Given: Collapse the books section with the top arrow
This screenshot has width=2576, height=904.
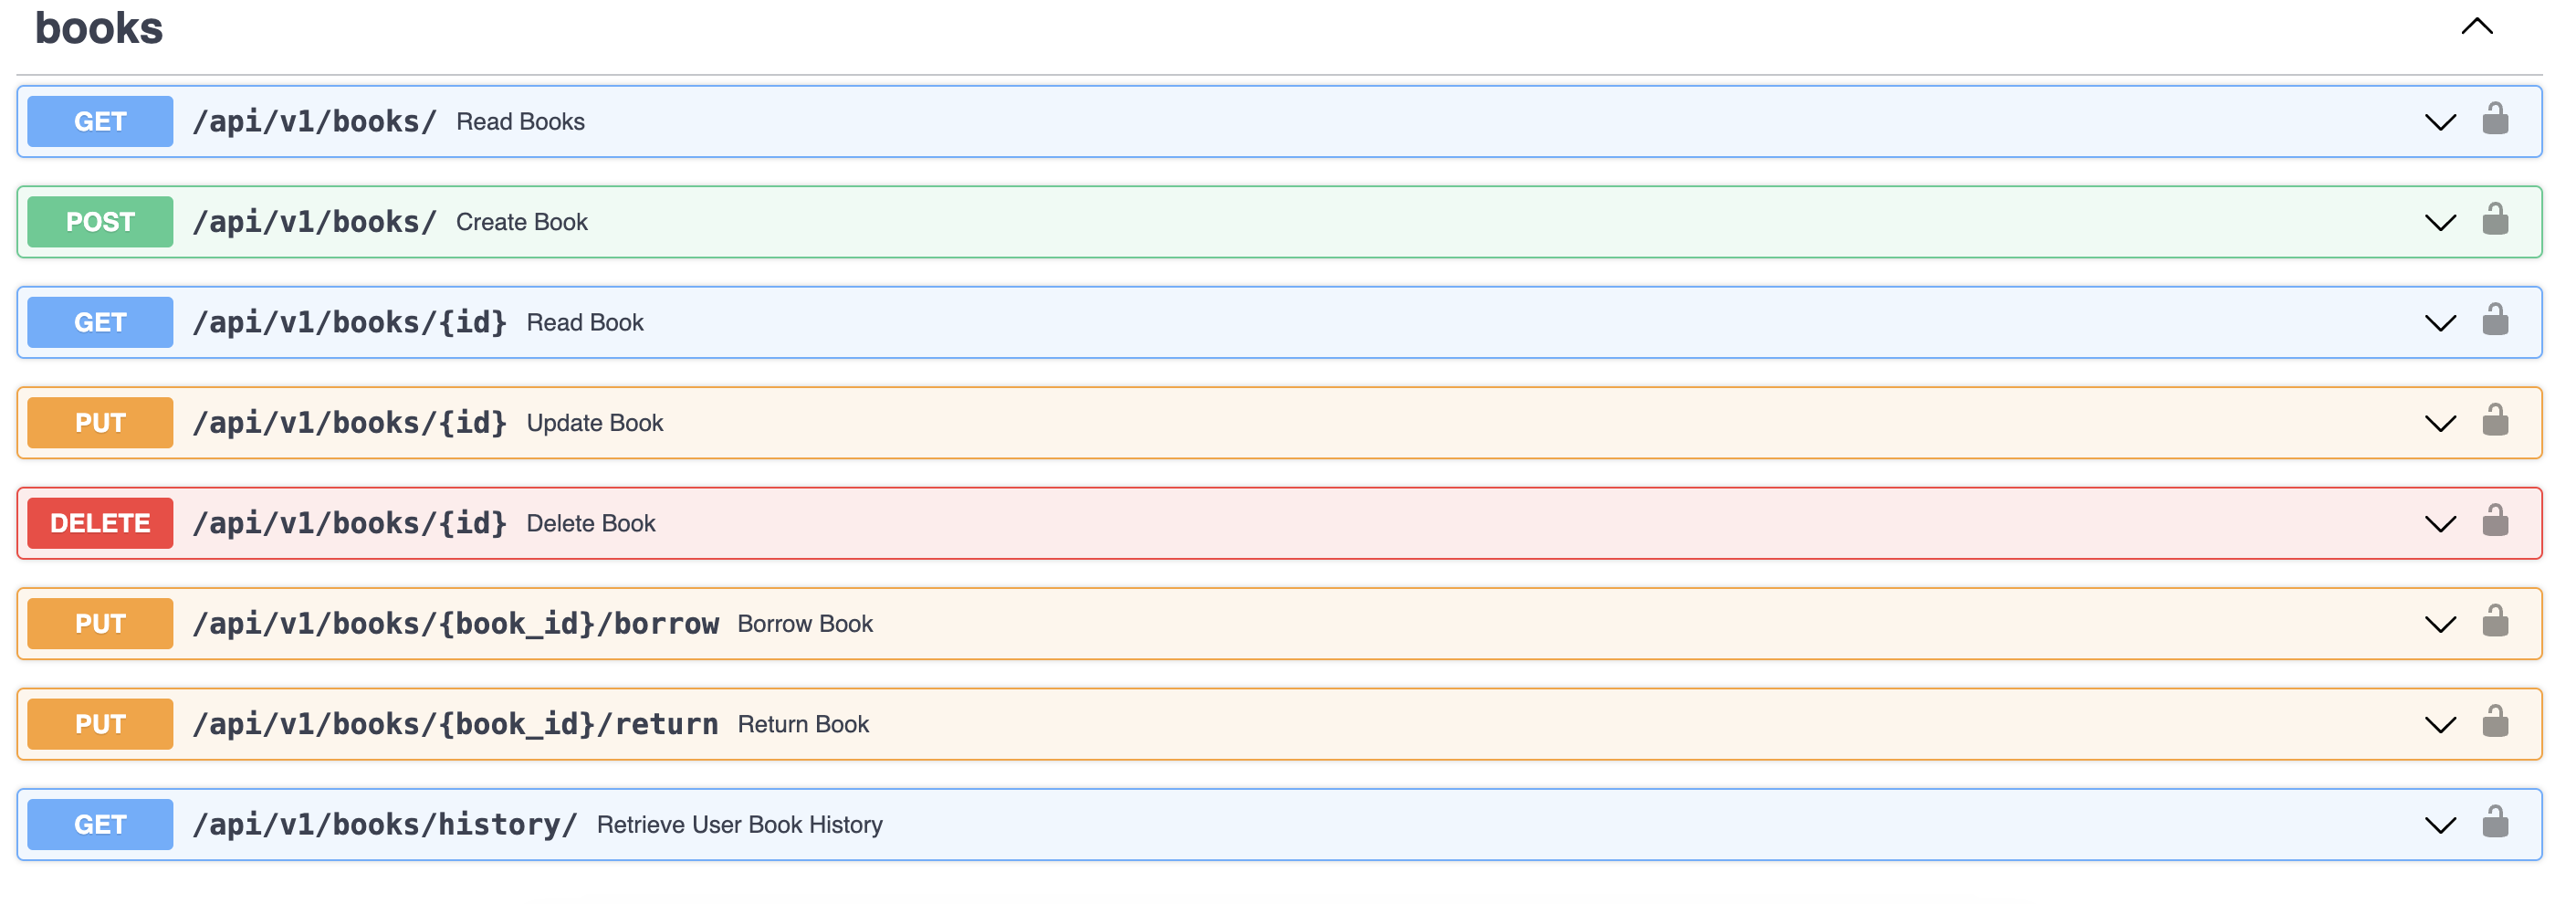Looking at the screenshot, I should tap(2477, 27).
